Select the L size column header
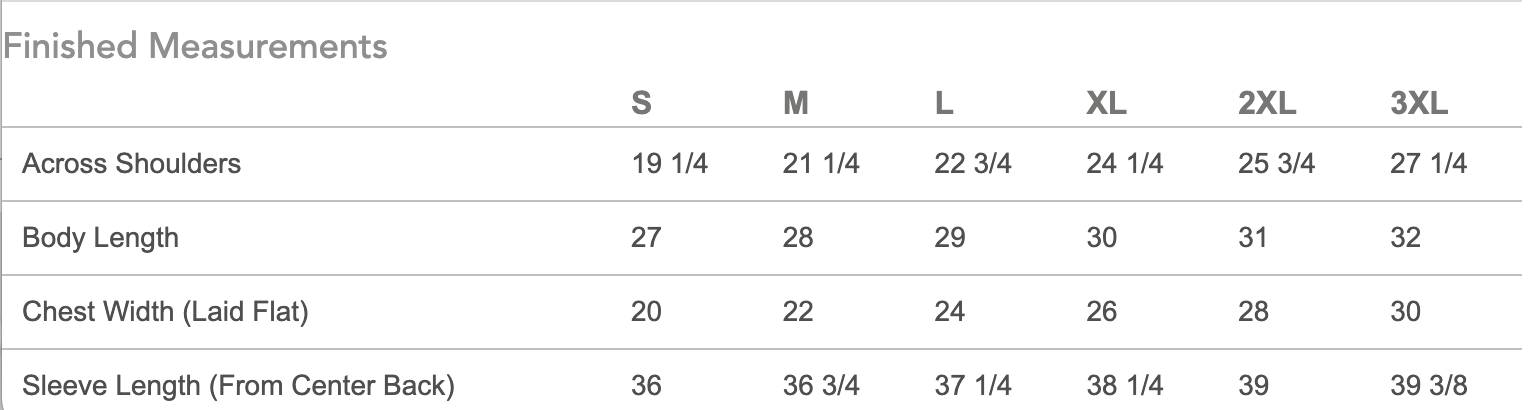This screenshot has height=410, width=1532. coord(944,103)
